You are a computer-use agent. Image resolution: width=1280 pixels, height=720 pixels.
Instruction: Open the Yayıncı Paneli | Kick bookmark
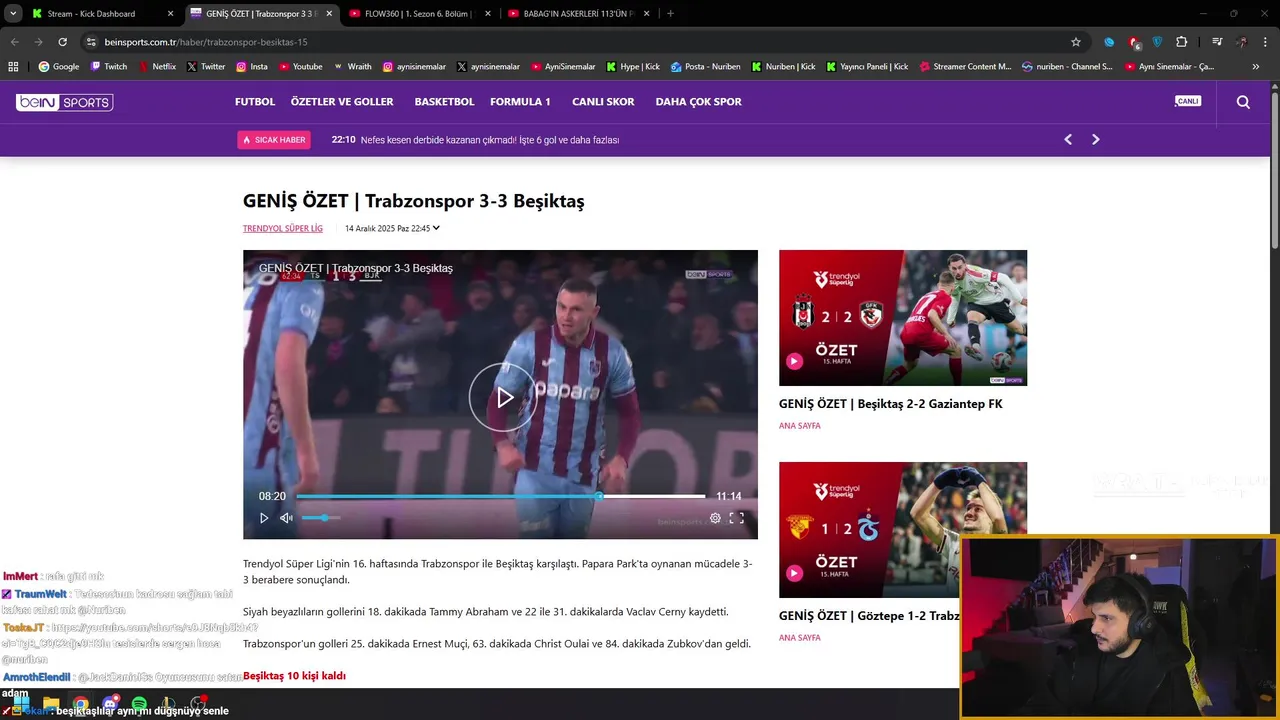pyautogui.click(x=867, y=67)
